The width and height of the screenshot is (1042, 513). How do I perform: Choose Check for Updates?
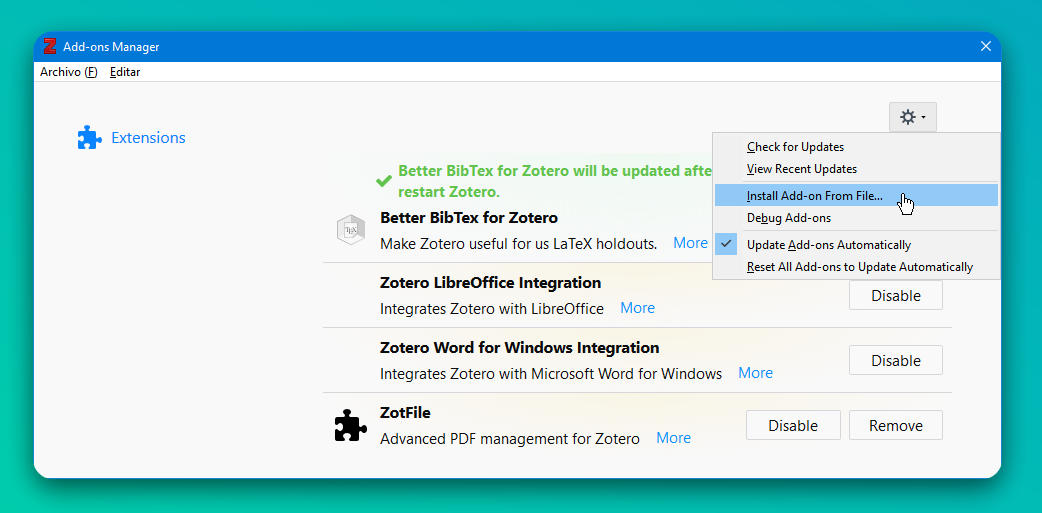[856, 147]
